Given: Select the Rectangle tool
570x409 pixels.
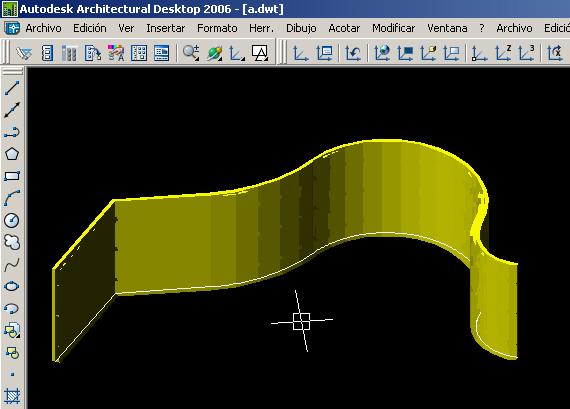Looking at the screenshot, I should (x=12, y=176).
